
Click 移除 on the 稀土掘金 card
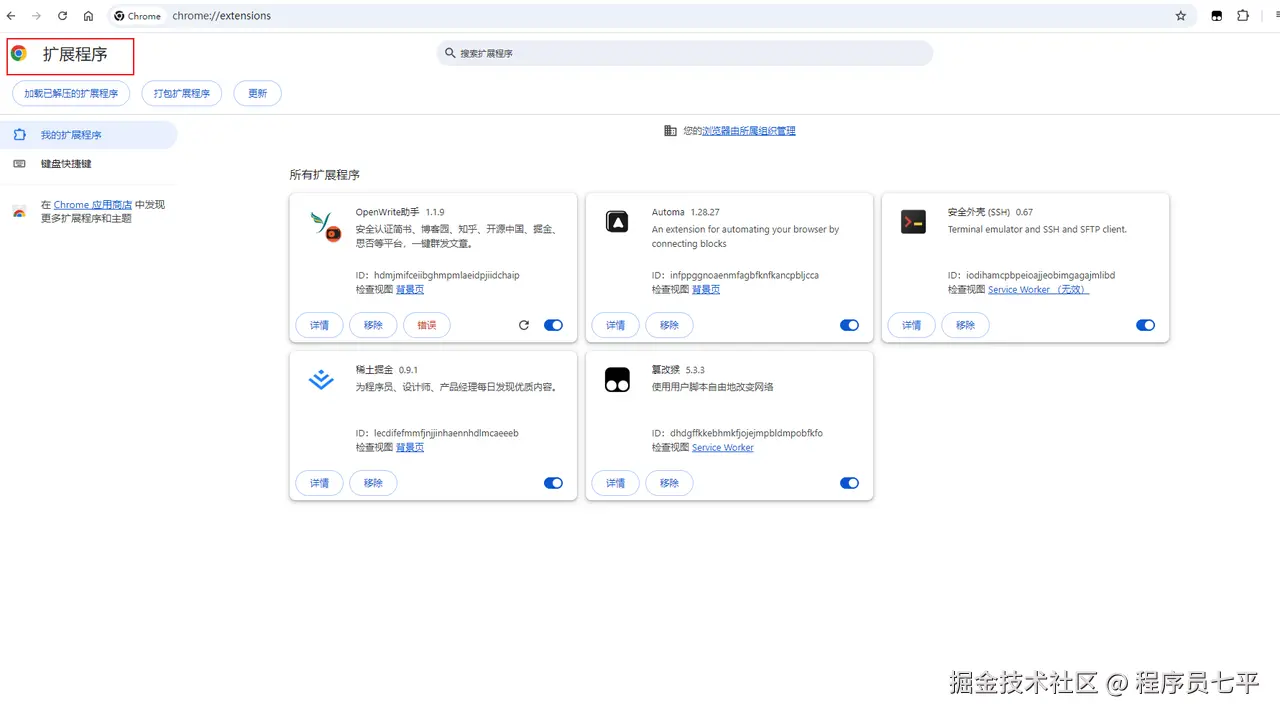click(x=374, y=483)
